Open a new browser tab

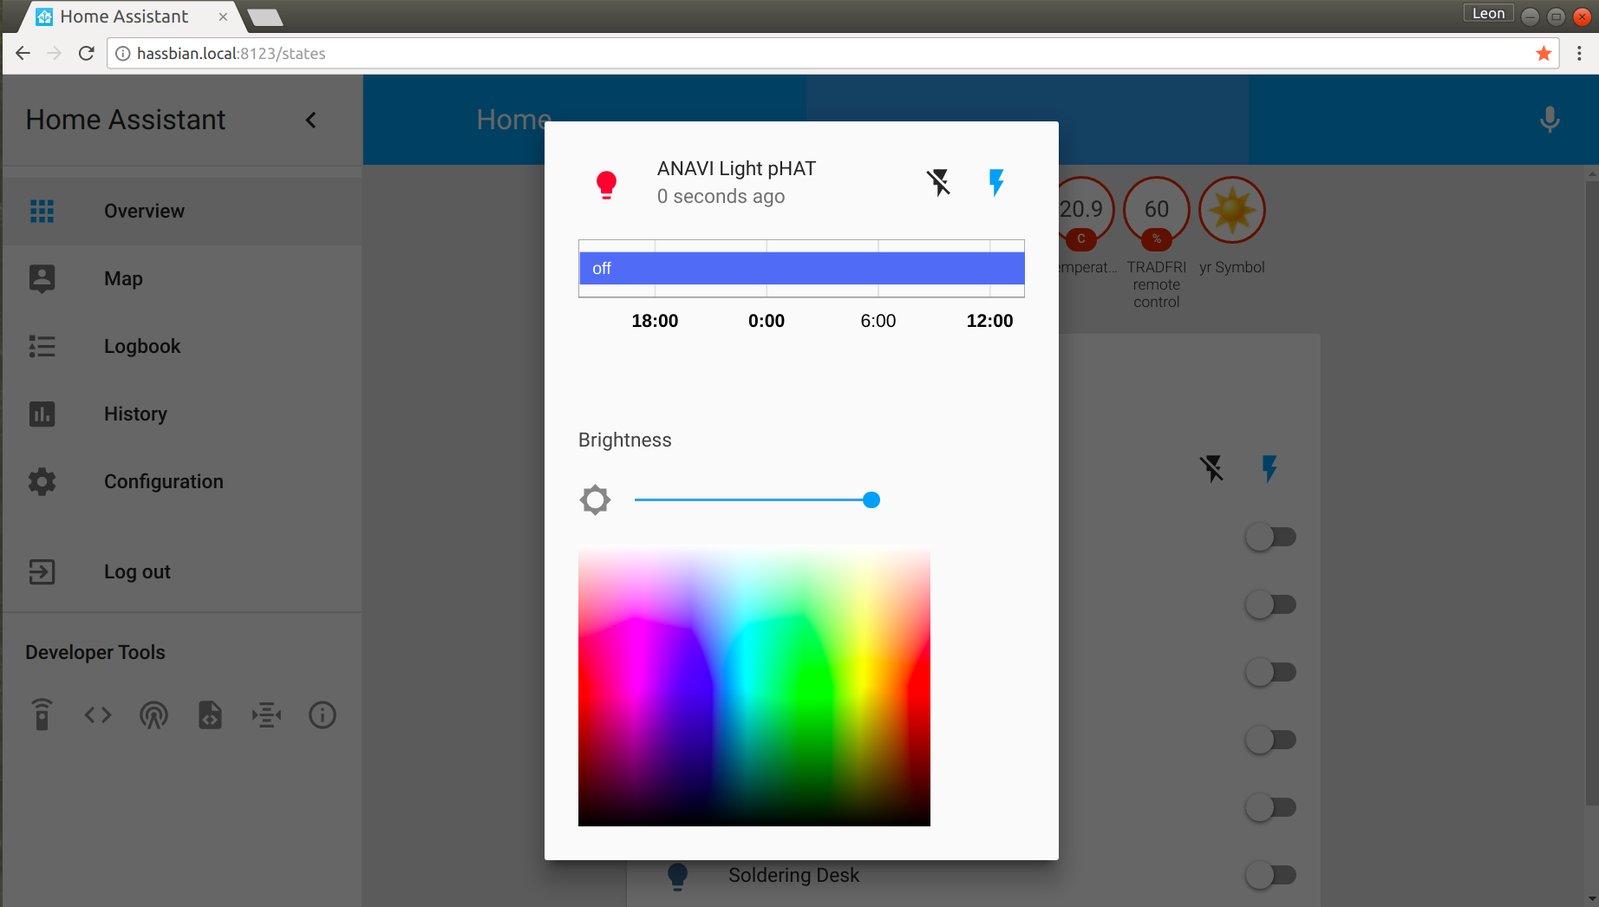[265, 17]
